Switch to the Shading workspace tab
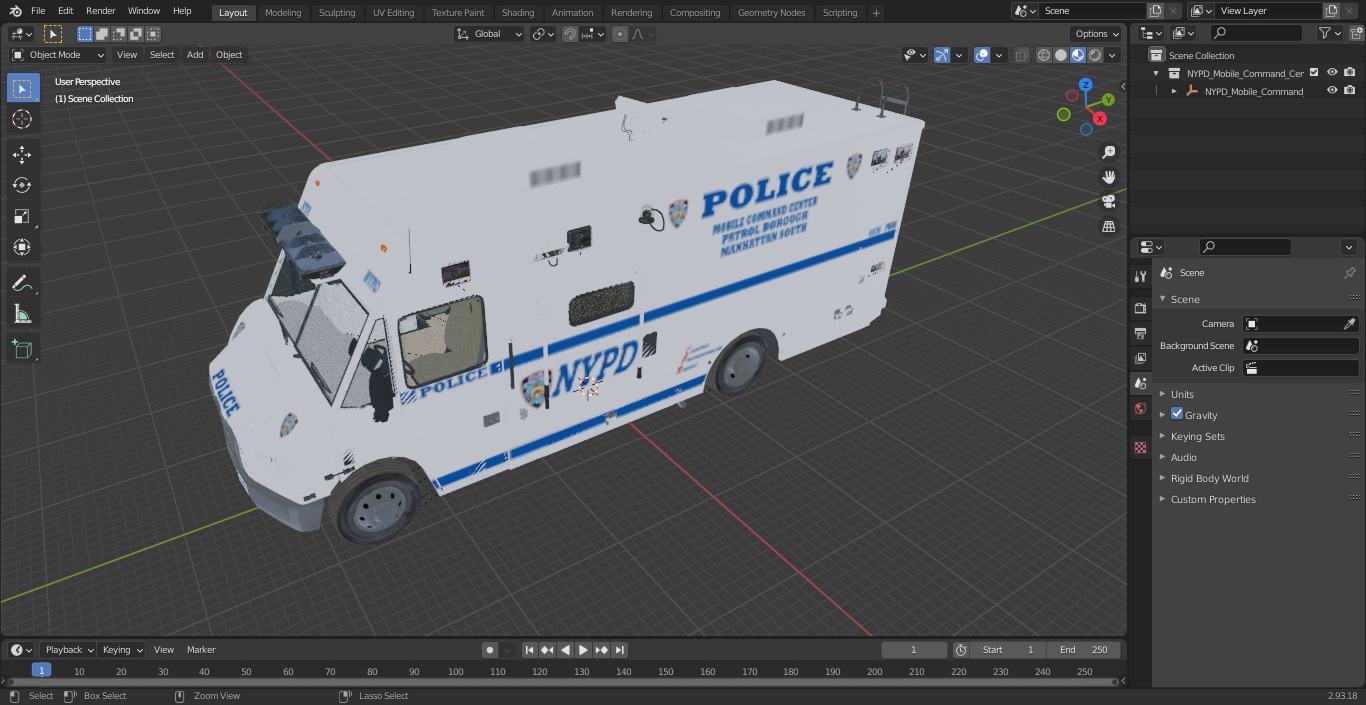 coord(518,13)
